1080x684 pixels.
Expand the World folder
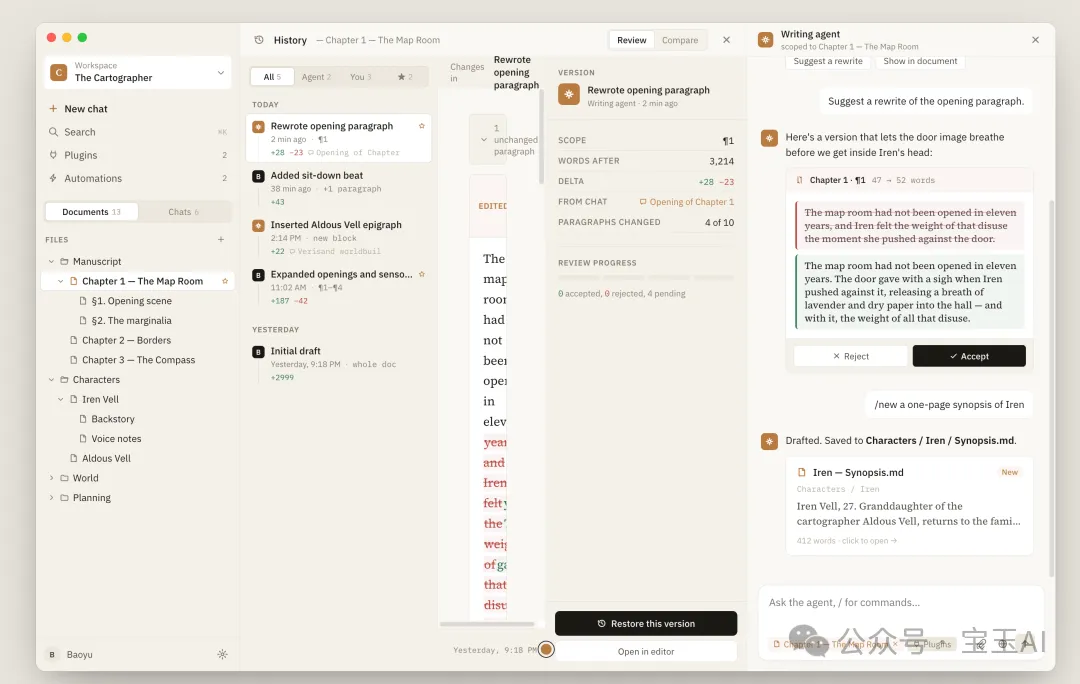click(x=51, y=478)
